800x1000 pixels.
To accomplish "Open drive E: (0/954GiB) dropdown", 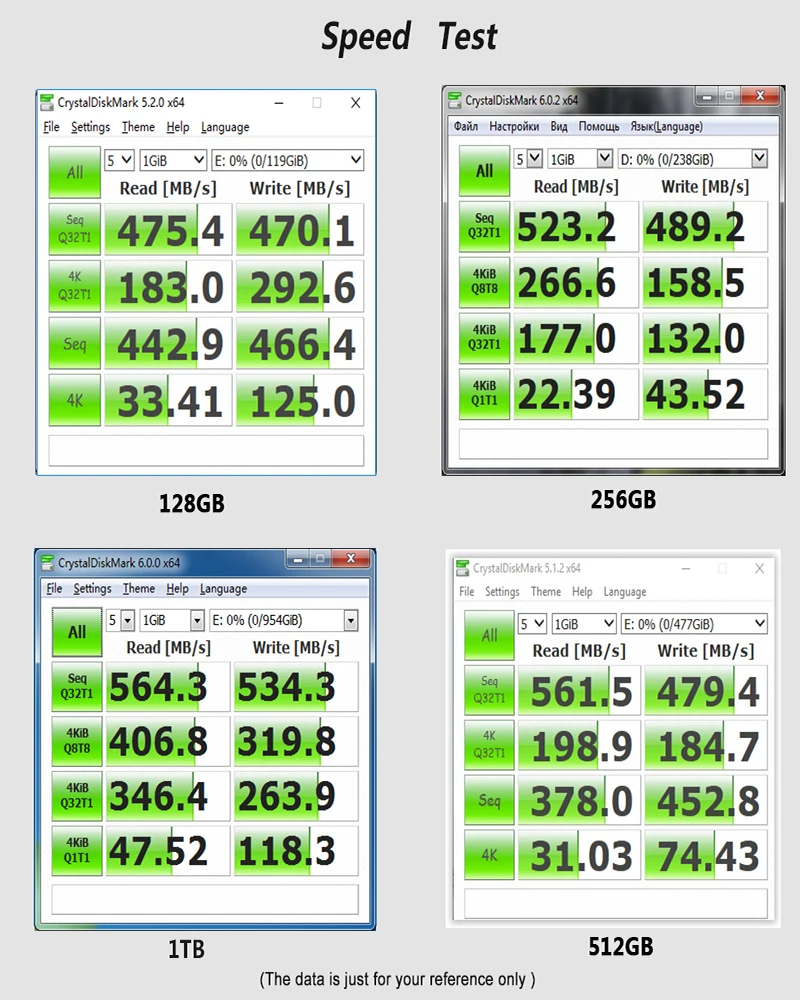I will (x=284, y=620).
